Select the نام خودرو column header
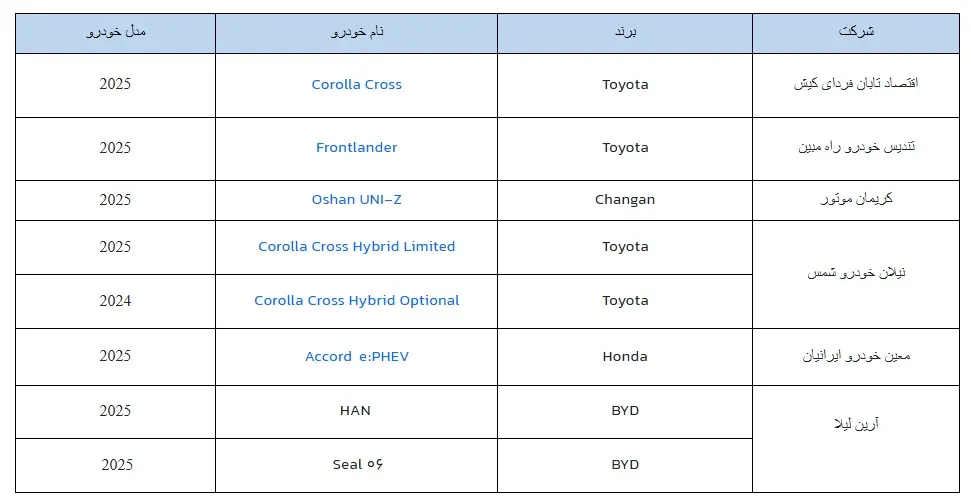The height and width of the screenshot is (499, 971). (x=356, y=33)
